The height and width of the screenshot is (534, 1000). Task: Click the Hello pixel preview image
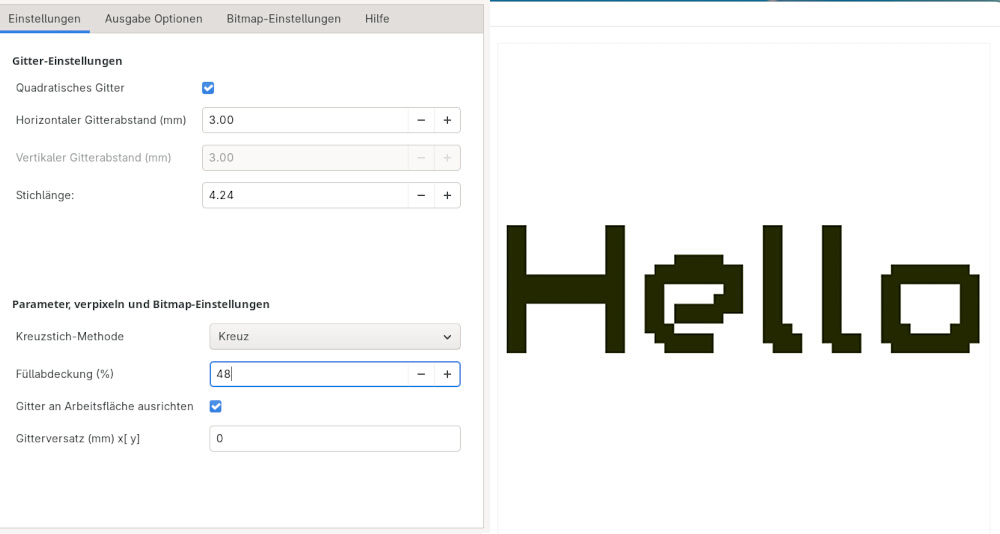pyautogui.click(x=743, y=289)
